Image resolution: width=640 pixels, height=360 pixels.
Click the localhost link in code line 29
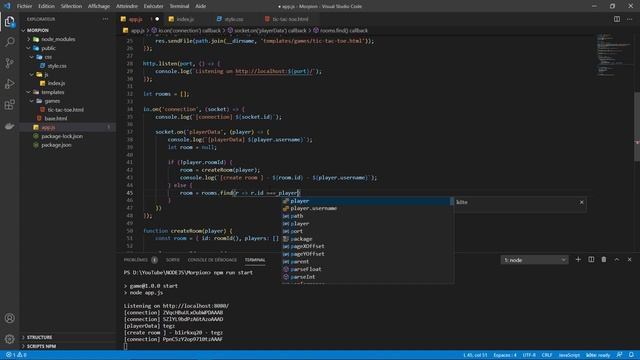click(x=273, y=71)
